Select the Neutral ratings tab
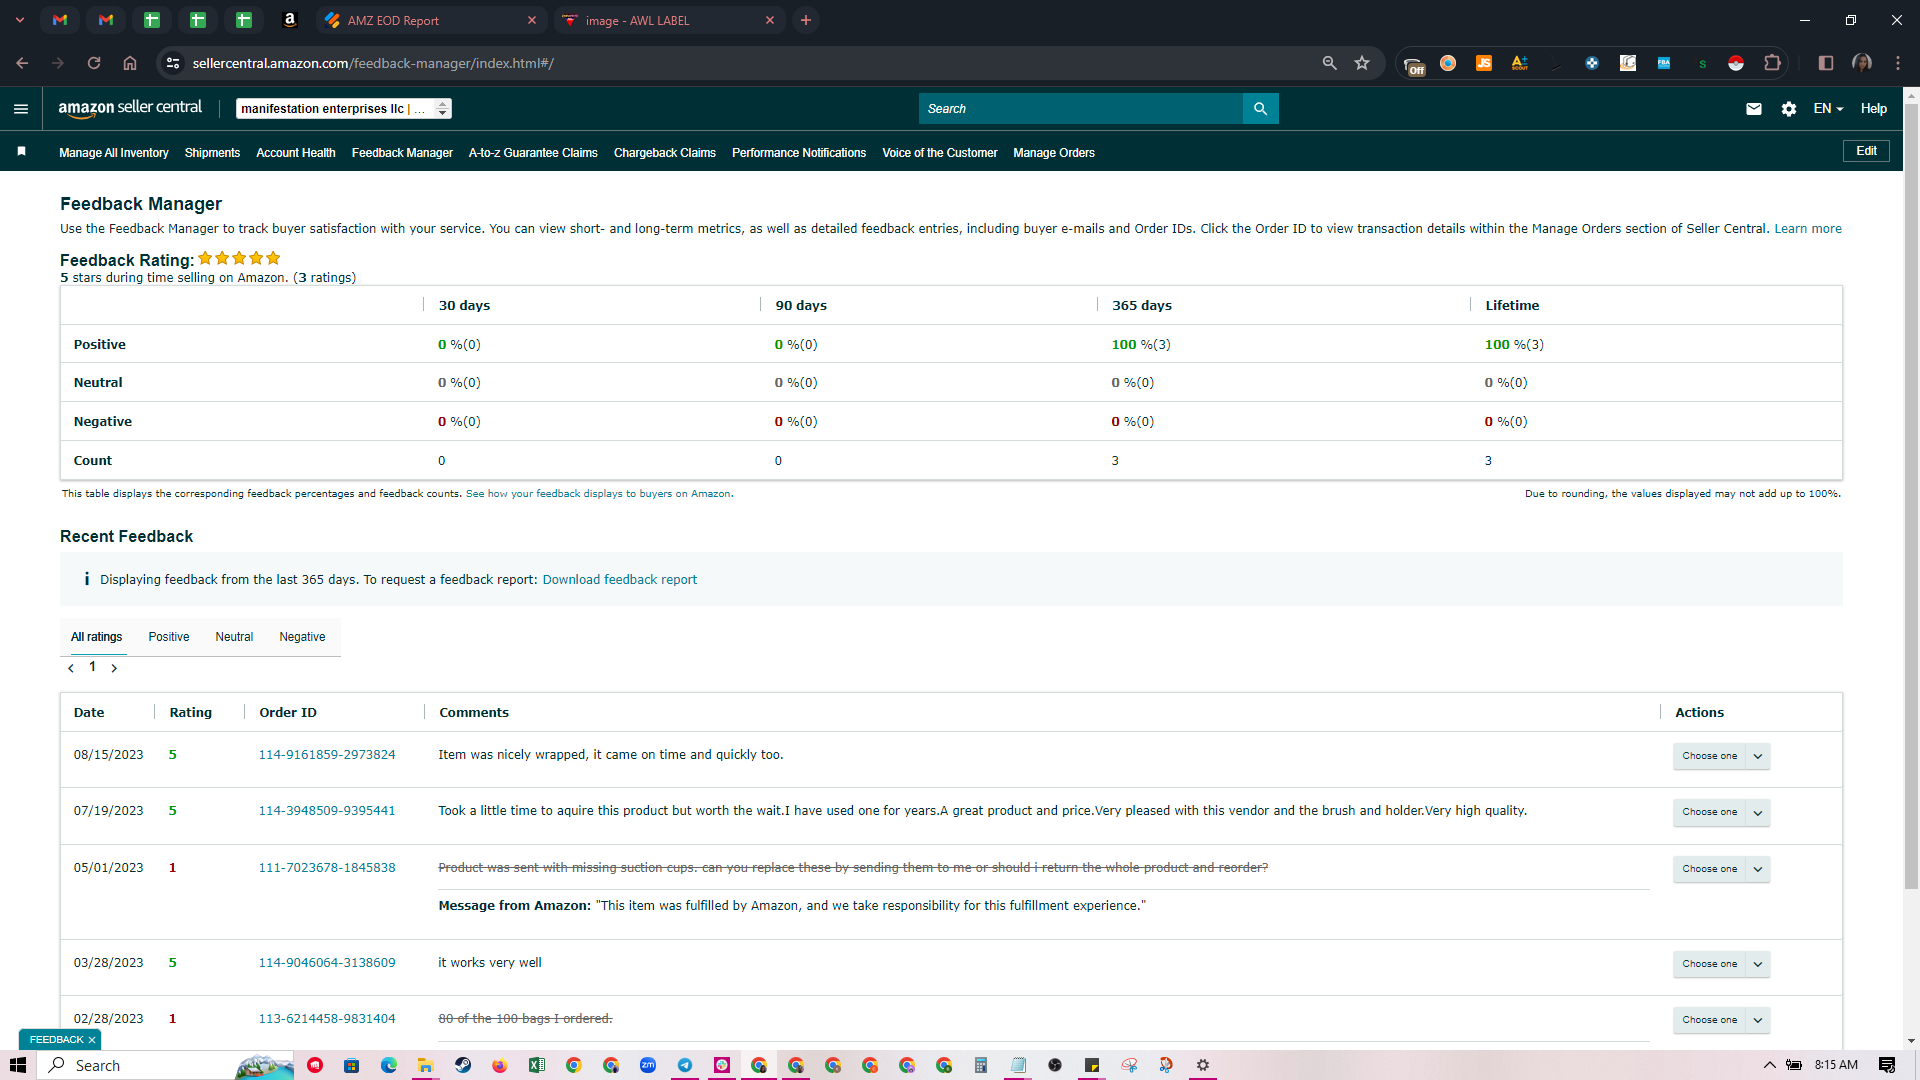Screen dimensions: 1920x1080 [234, 637]
